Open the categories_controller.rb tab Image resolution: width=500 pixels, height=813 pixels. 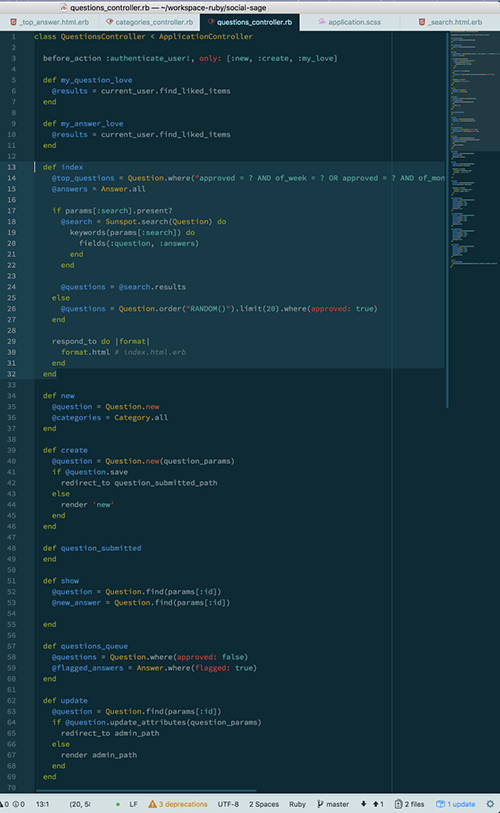click(x=150, y=22)
